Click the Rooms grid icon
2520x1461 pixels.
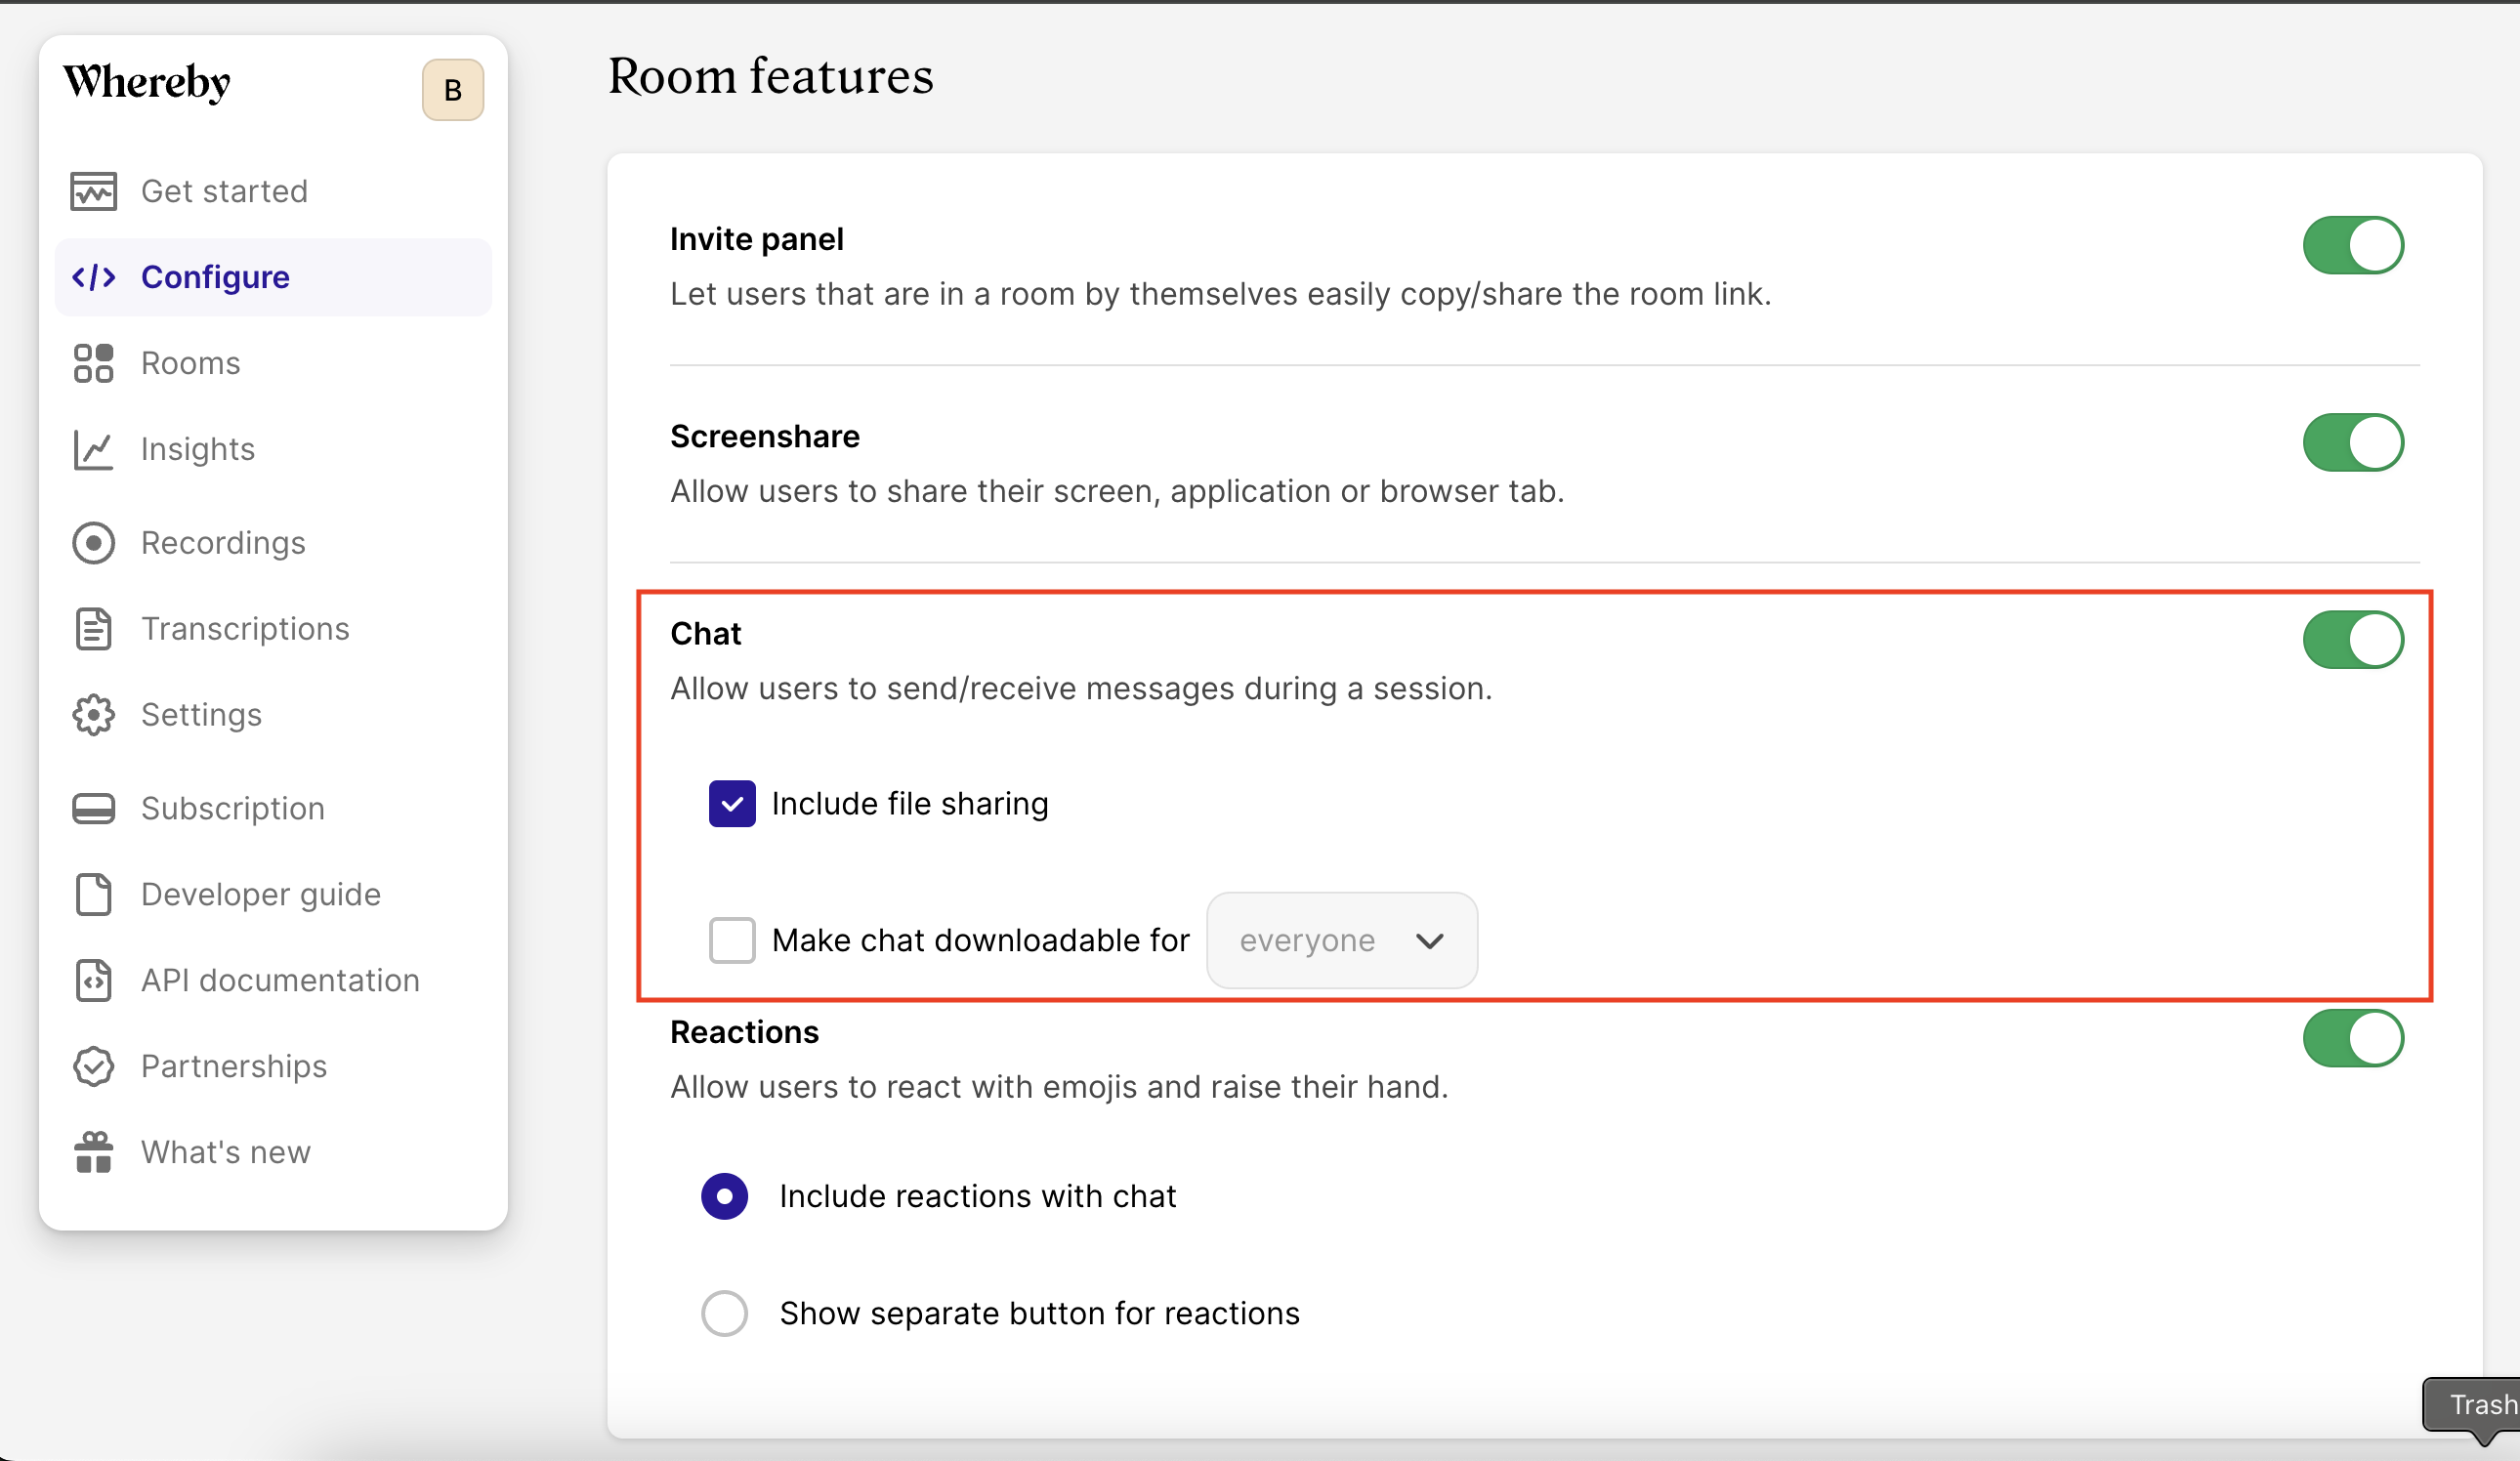pos(93,363)
